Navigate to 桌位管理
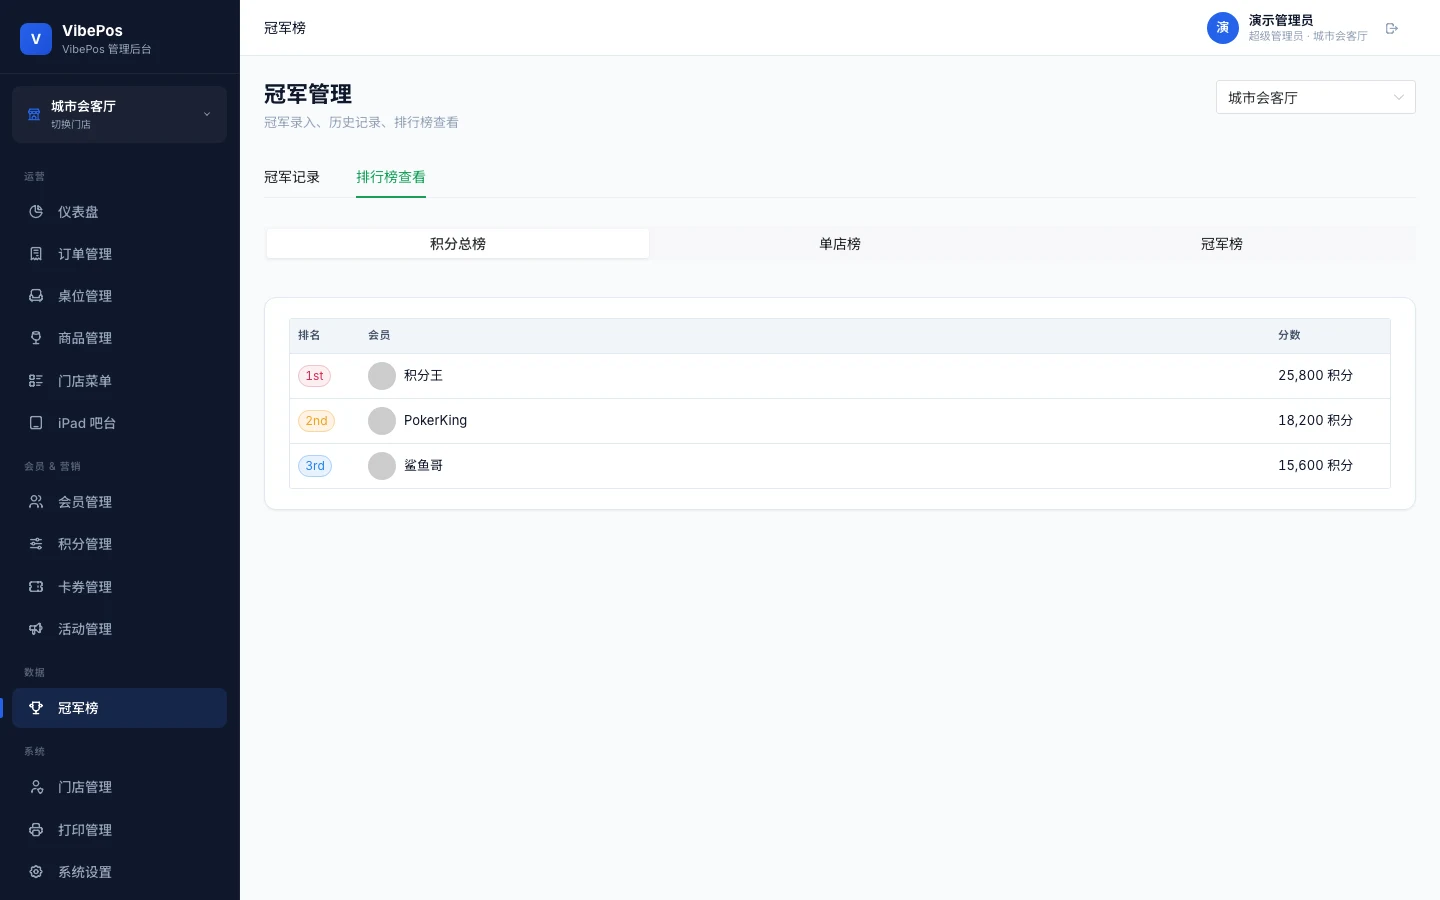This screenshot has width=1440, height=900. pyautogui.click(x=119, y=296)
